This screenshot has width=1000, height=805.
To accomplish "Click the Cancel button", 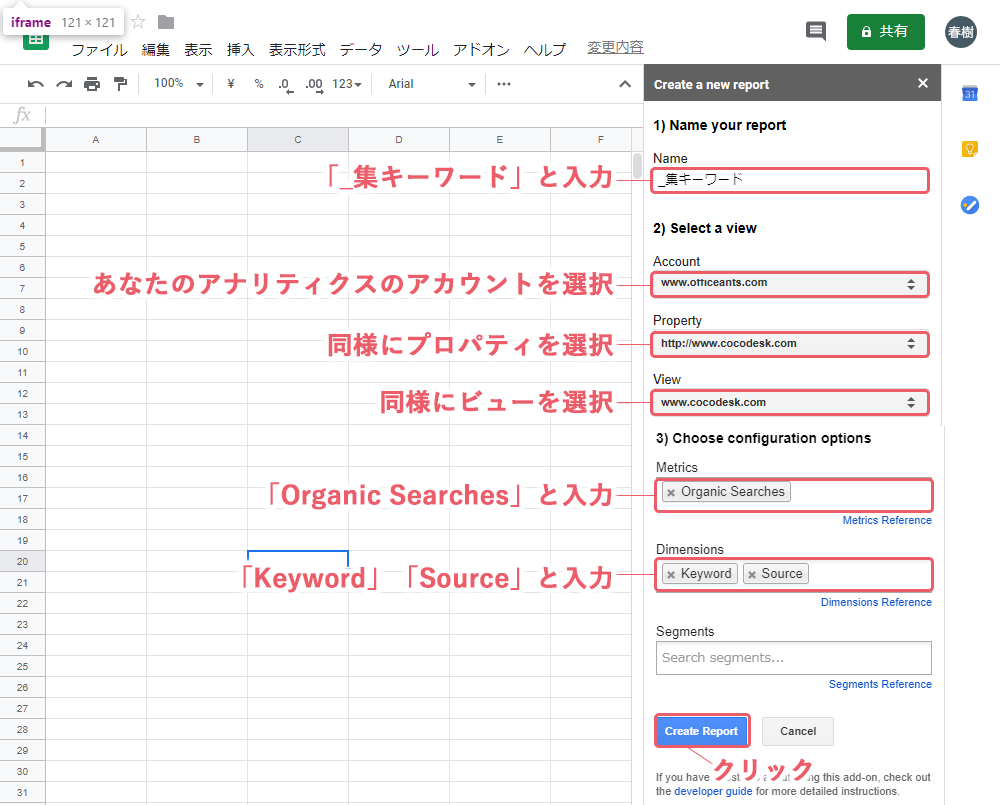I will [798, 731].
